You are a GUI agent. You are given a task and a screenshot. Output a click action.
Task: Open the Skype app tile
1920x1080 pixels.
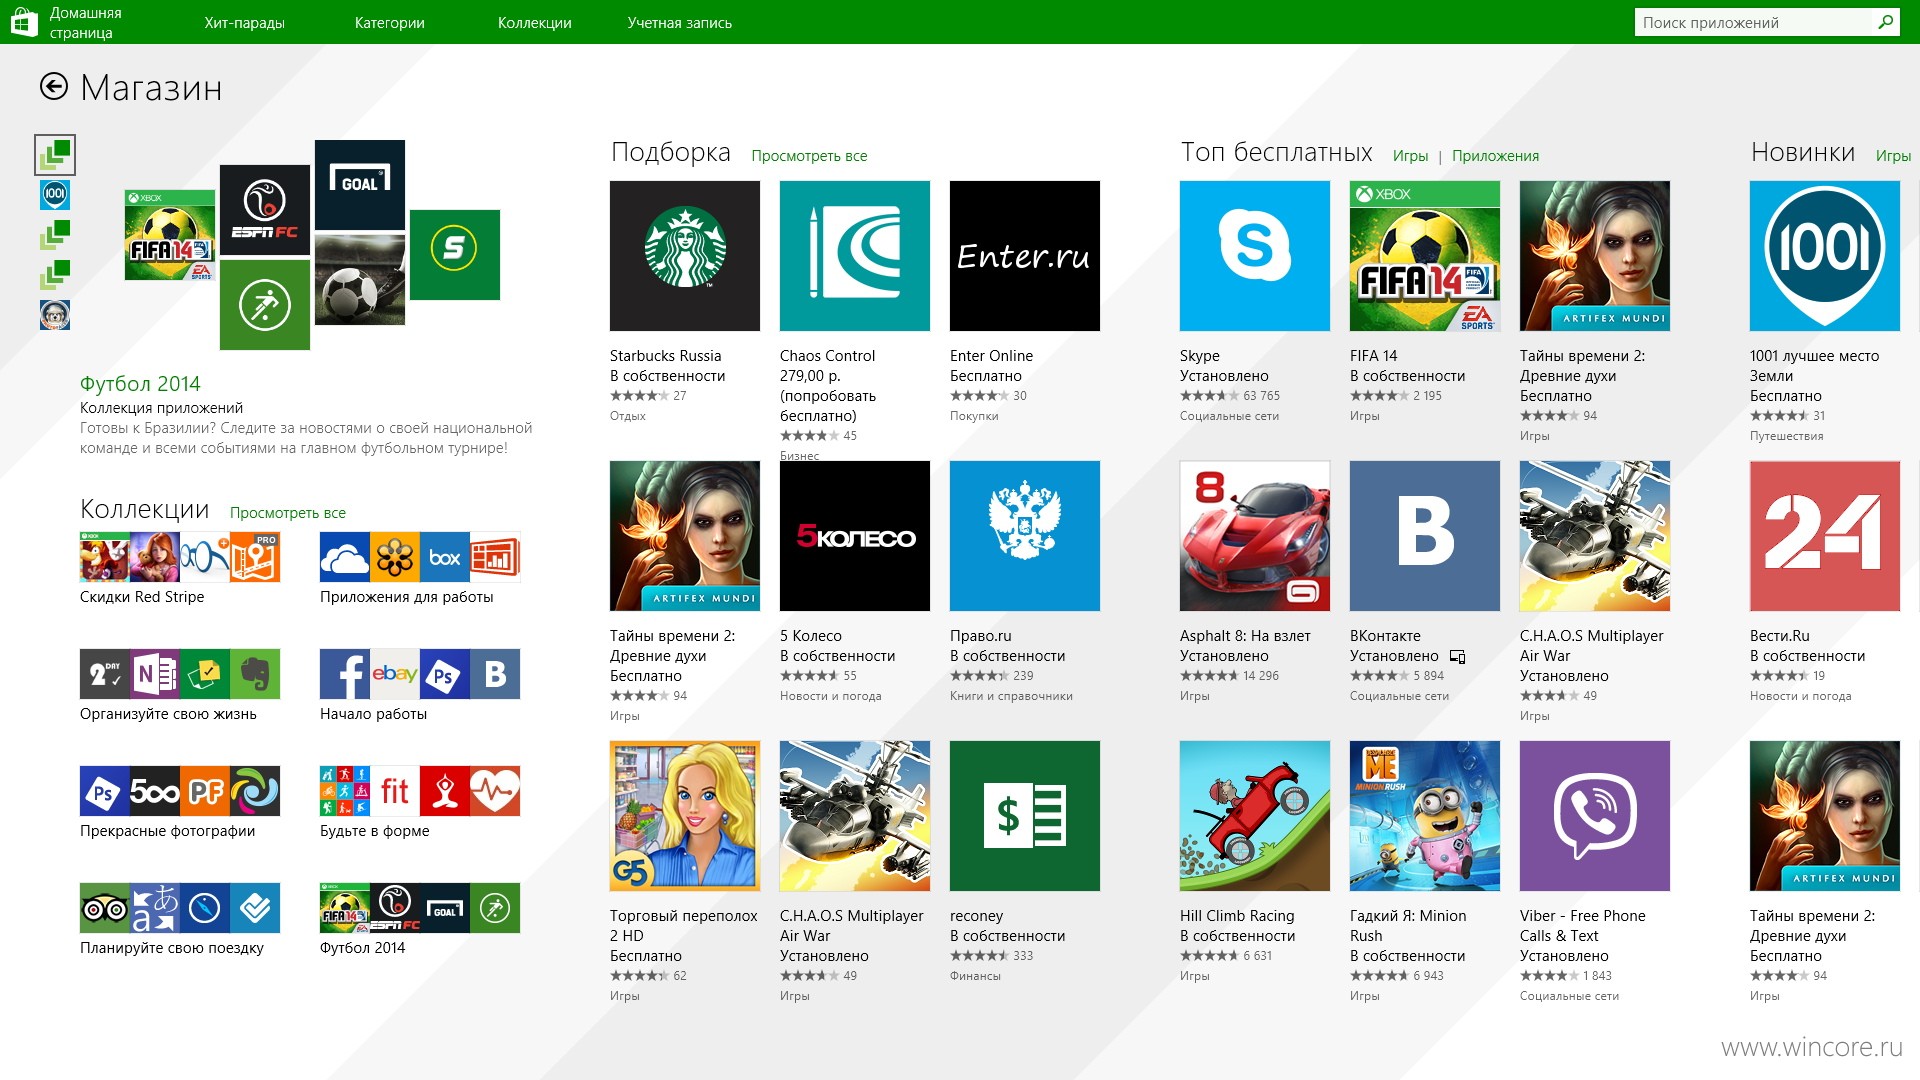[x=1255, y=256]
